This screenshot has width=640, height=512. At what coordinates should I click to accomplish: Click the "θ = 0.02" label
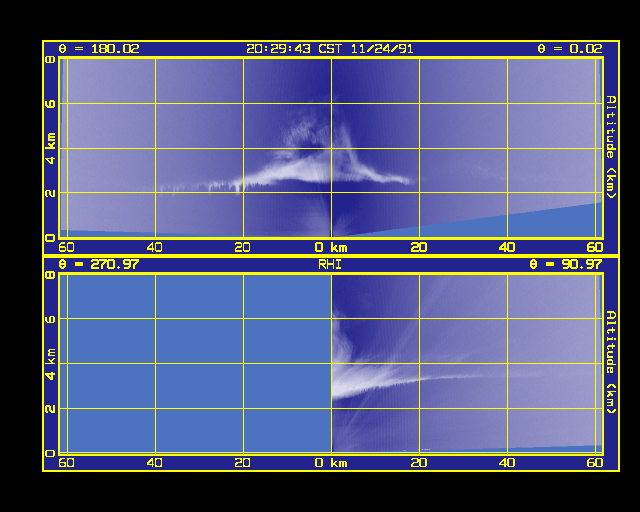(x=570, y=49)
